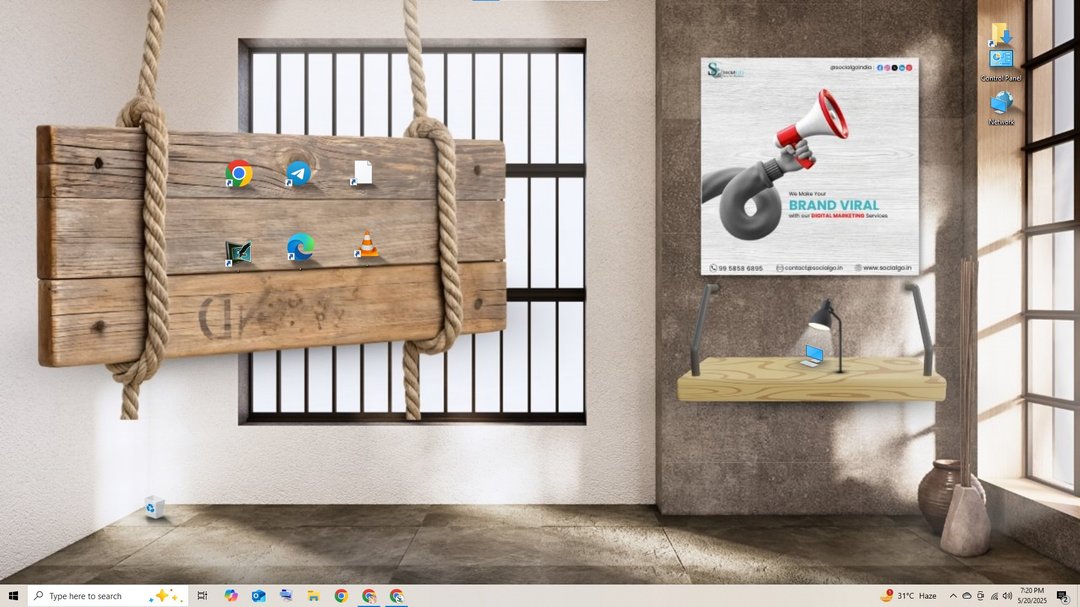
Task: Expand the hidden system tray icons chevron
Action: [952, 596]
